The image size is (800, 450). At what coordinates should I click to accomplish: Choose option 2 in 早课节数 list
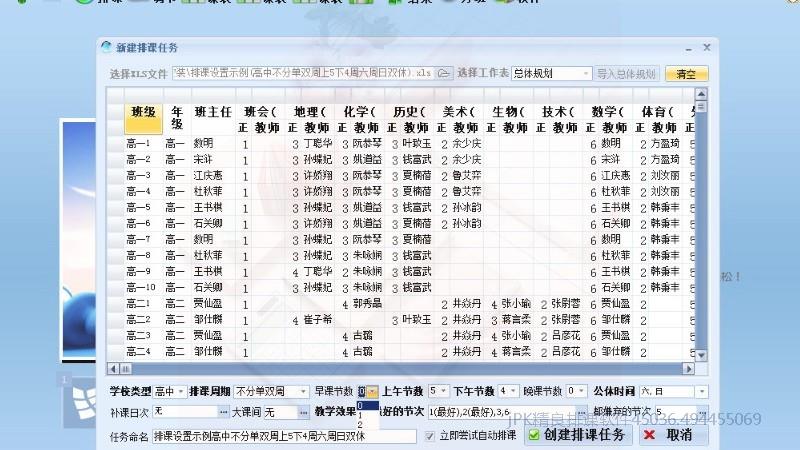[x=368, y=424]
